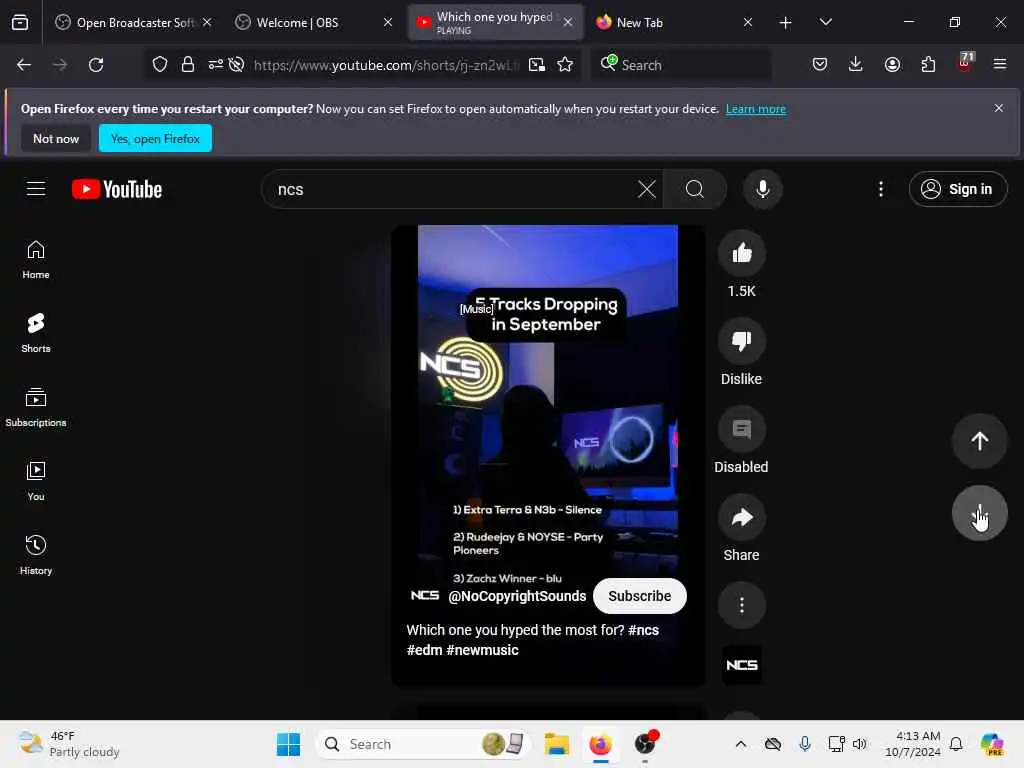The image size is (1024, 768).
Task: Show hidden system tray icons
Action: [741, 744]
